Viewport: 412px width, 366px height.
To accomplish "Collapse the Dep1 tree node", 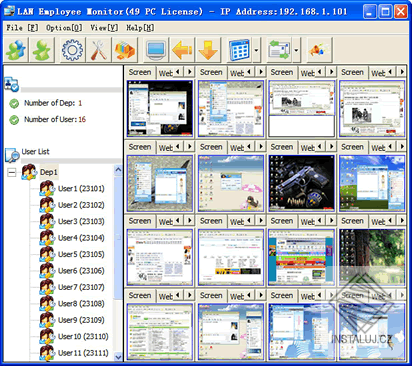I will click(x=12, y=172).
